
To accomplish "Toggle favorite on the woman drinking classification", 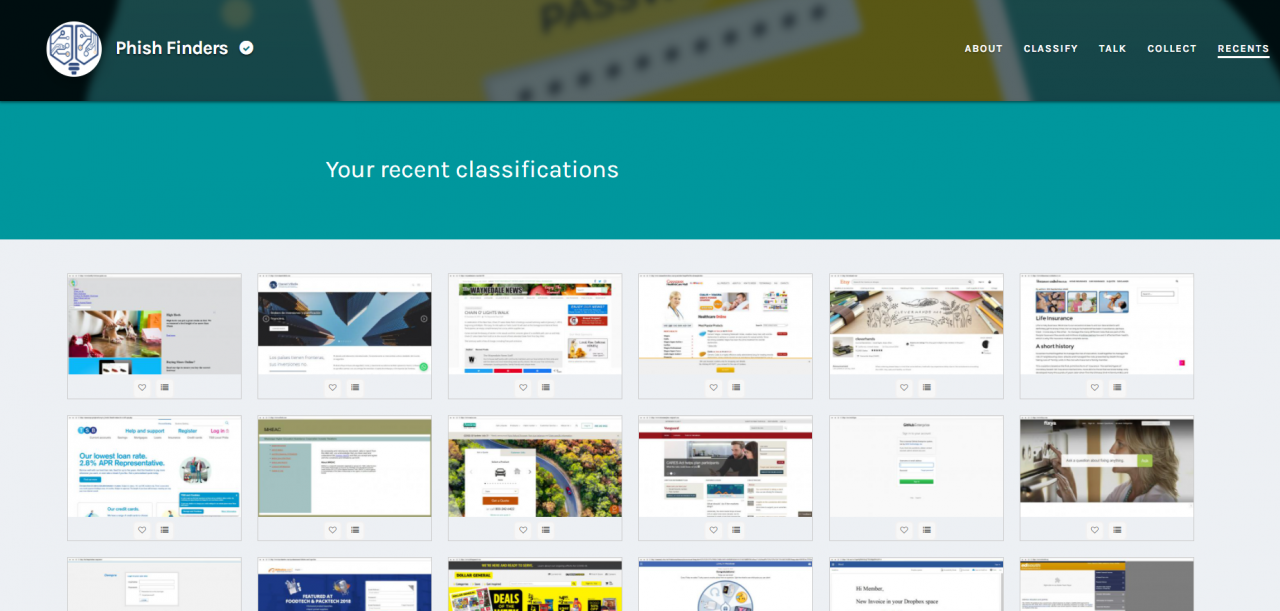I will 1094,530.
